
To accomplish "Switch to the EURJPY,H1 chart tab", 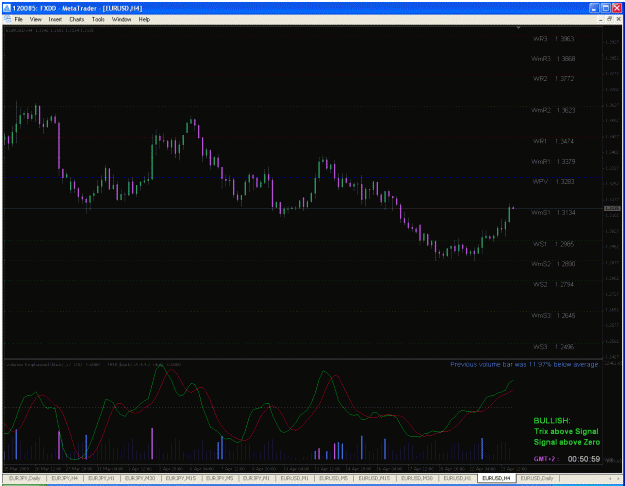I will coord(101,478).
